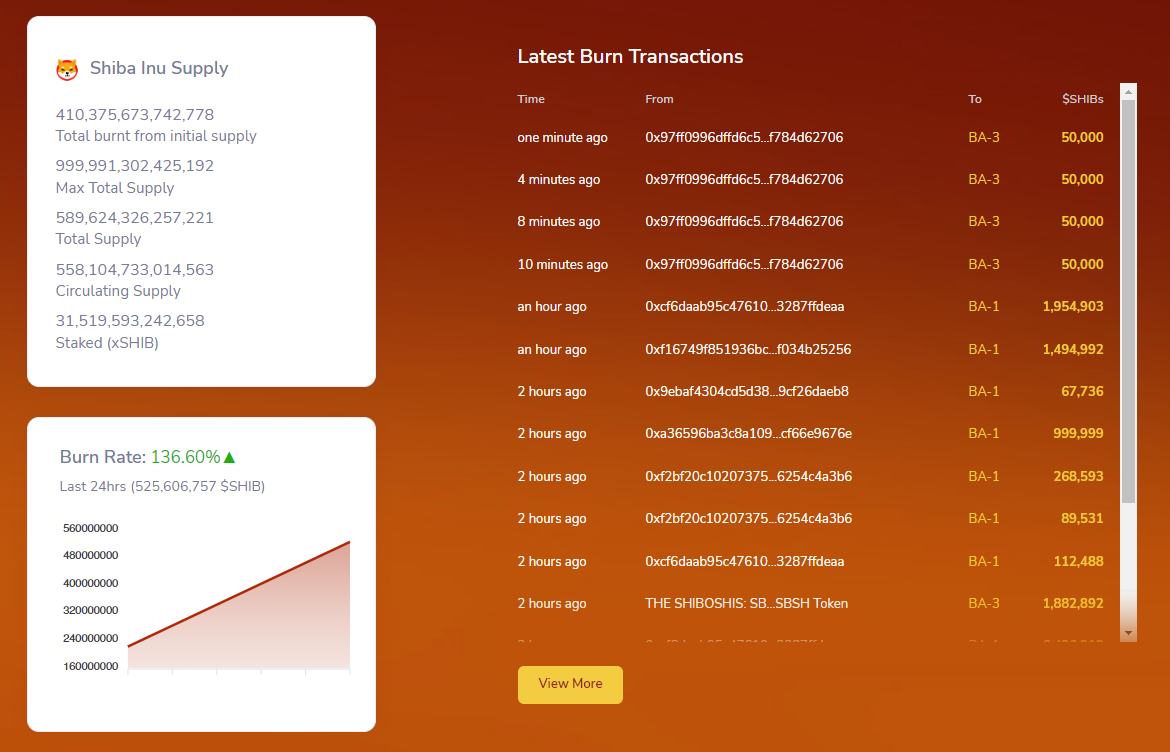The image size is (1170, 752).
Task: Open address 0xf2bf20c10207375 in the 89,531 row
Action: tap(748, 518)
